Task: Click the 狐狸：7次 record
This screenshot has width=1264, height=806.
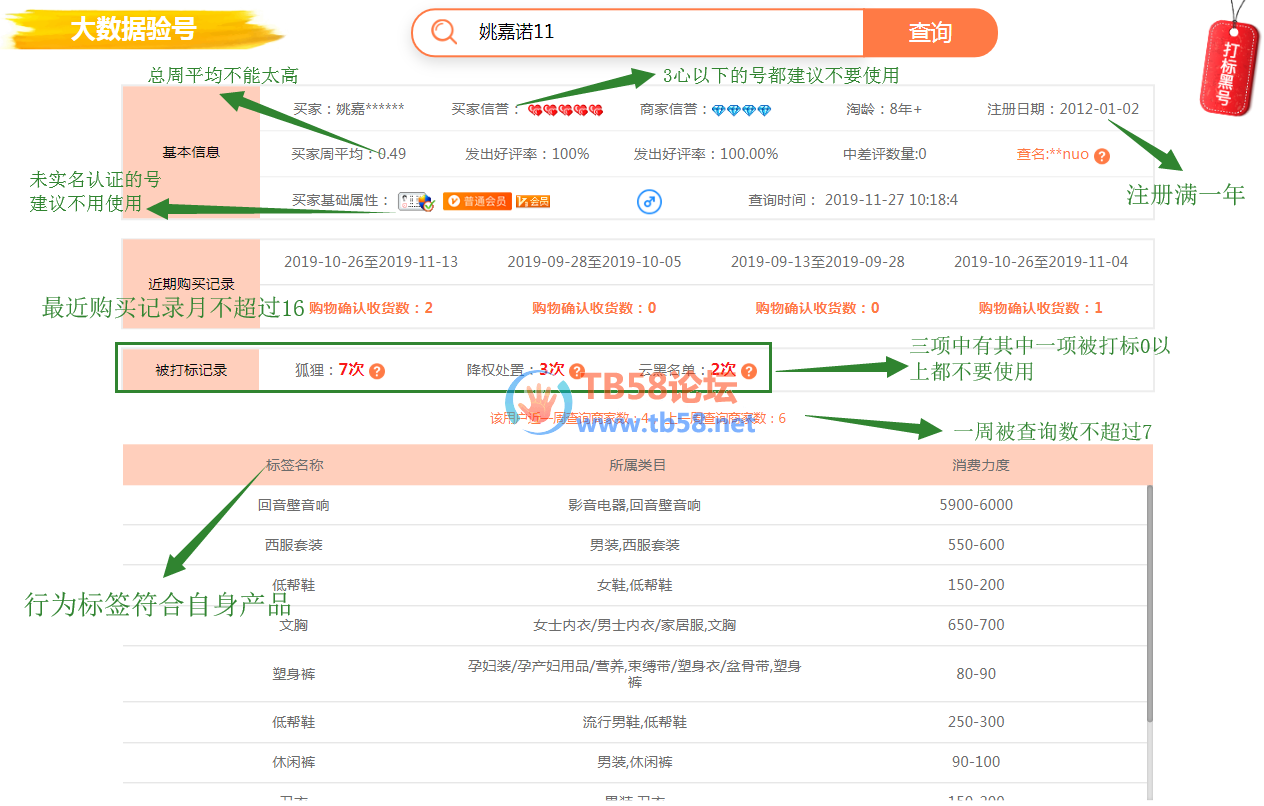Action: pyautogui.click(x=330, y=370)
